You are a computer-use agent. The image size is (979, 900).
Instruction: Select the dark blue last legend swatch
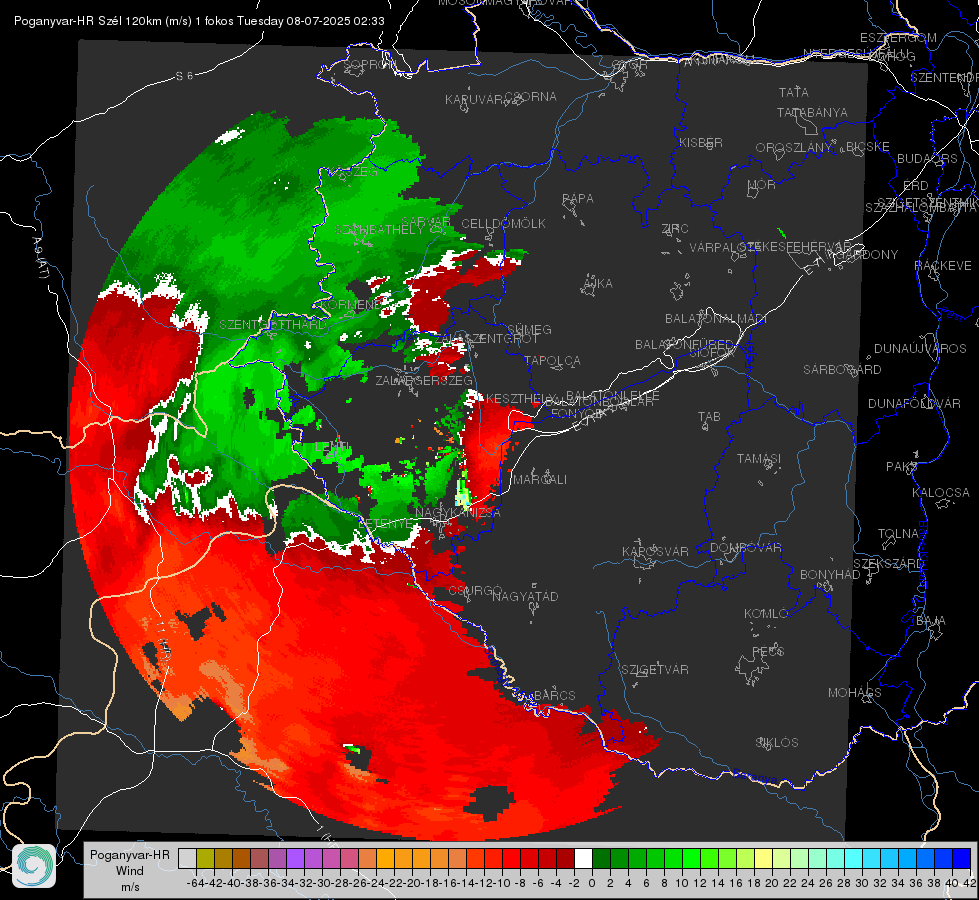[962, 858]
